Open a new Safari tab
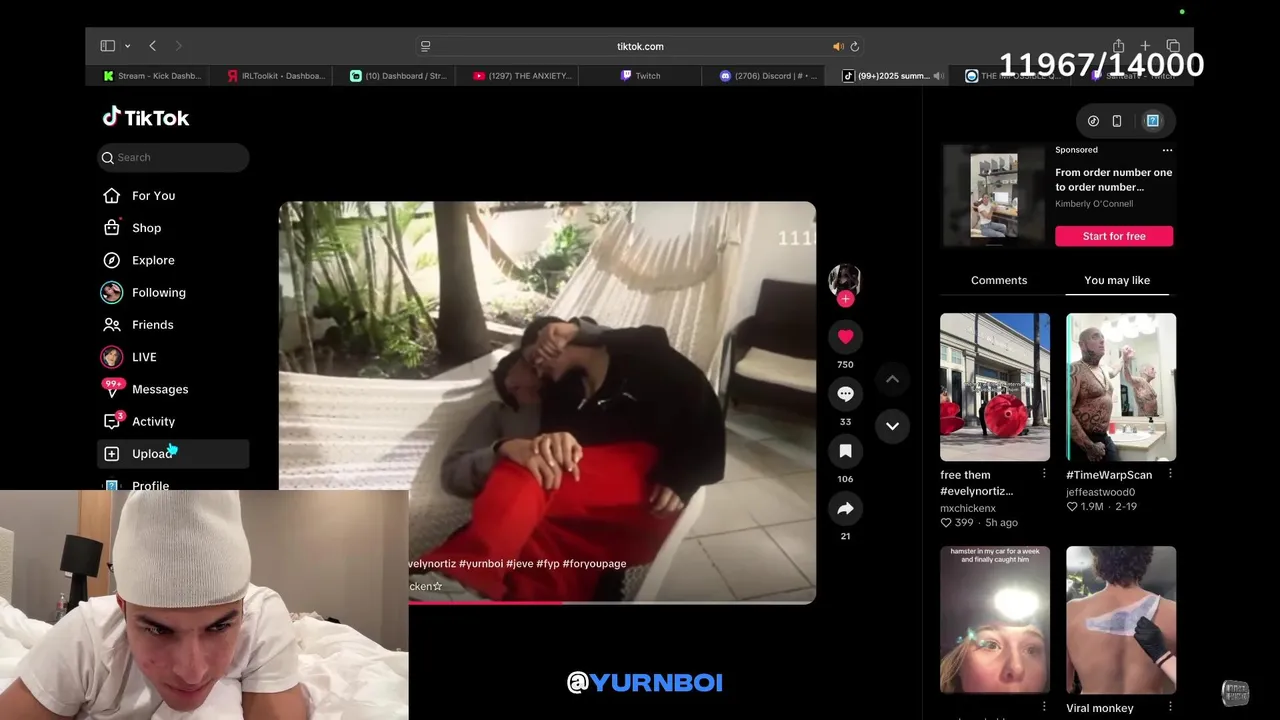 click(x=1145, y=46)
